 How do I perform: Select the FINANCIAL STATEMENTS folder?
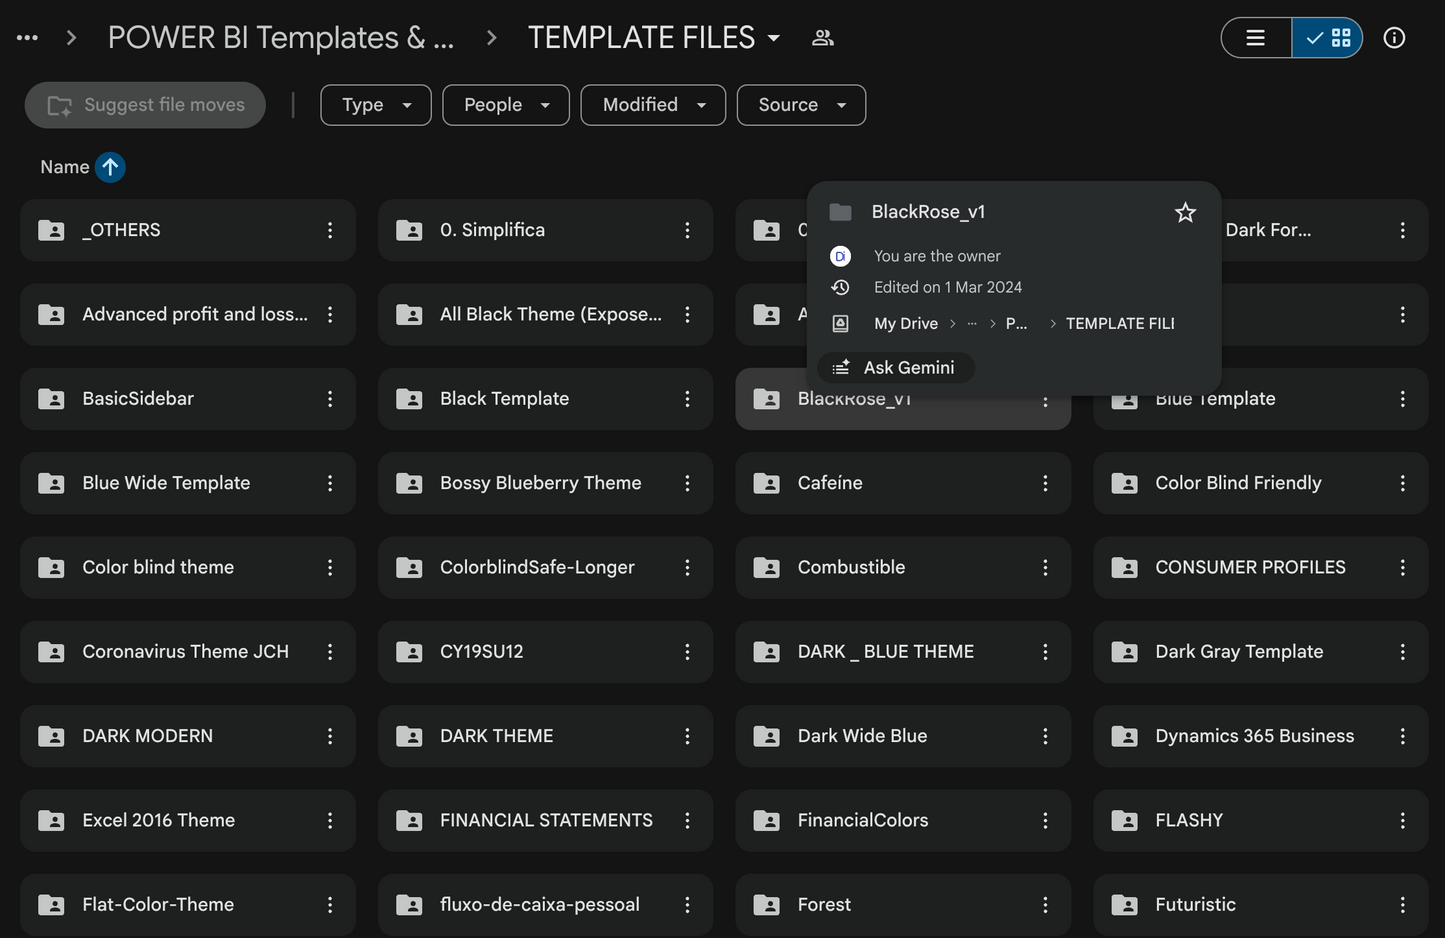(546, 820)
